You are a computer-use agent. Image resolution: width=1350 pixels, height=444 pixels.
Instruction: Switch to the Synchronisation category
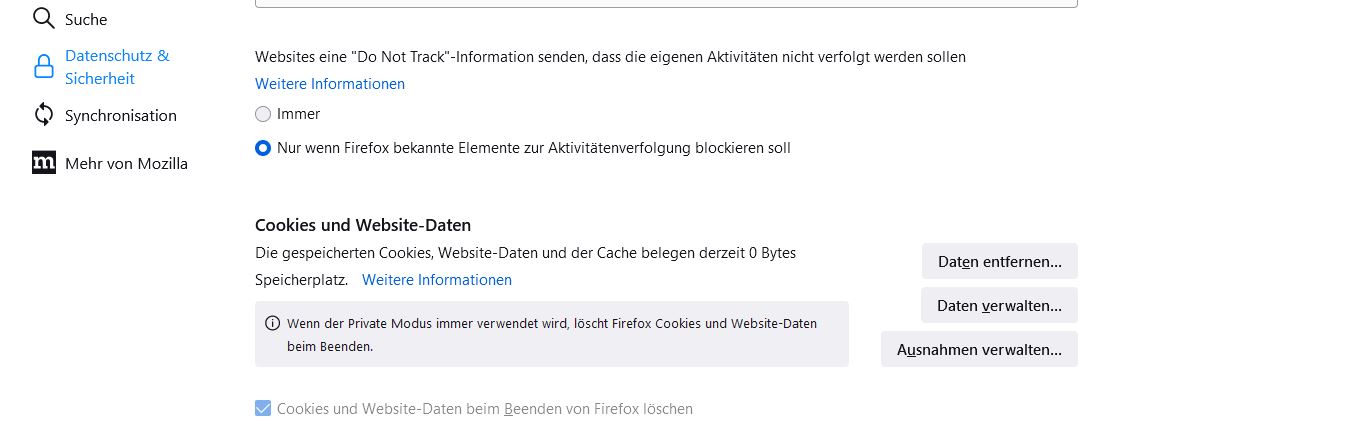(x=120, y=115)
